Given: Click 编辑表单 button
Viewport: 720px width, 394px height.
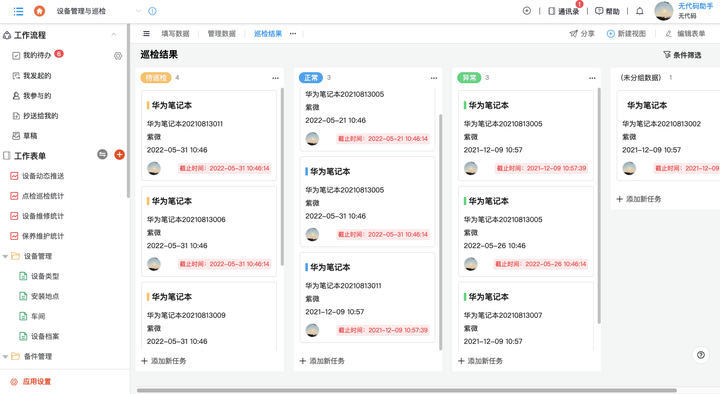Looking at the screenshot, I should (x=685, y=34).
